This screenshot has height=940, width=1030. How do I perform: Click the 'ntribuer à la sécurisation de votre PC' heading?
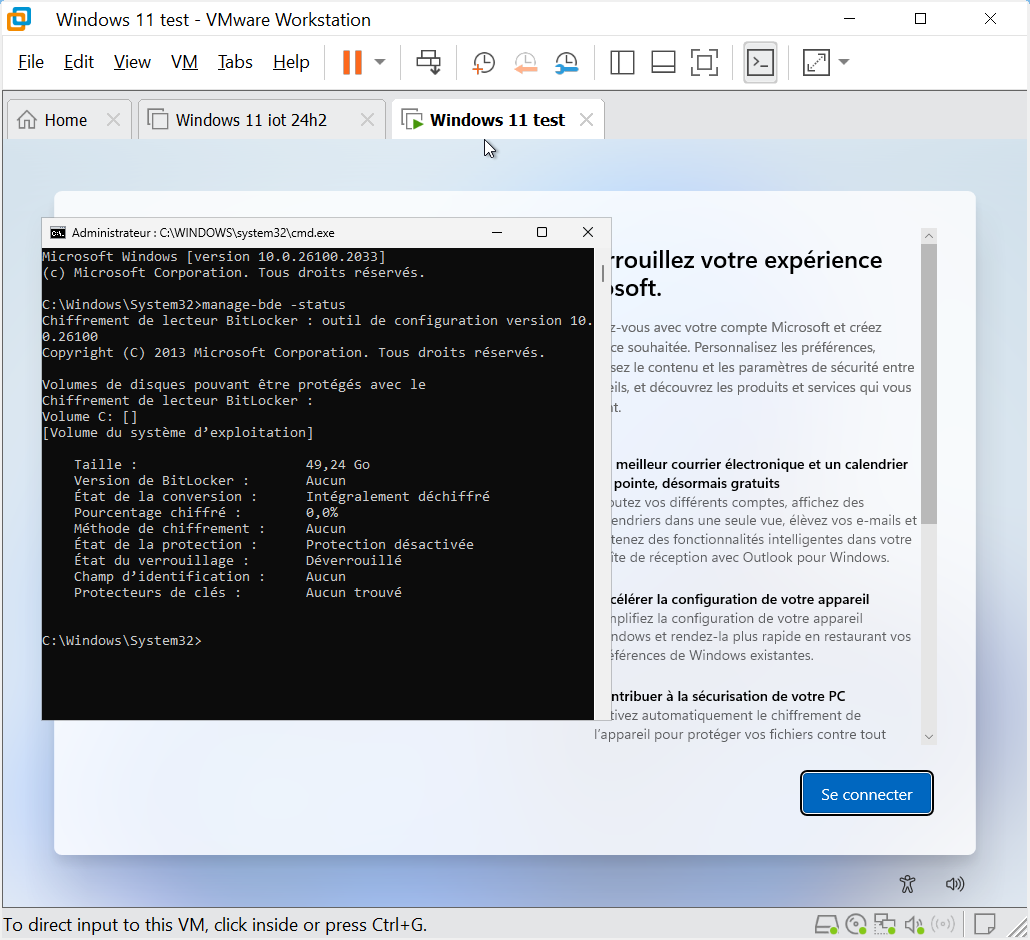728,696
